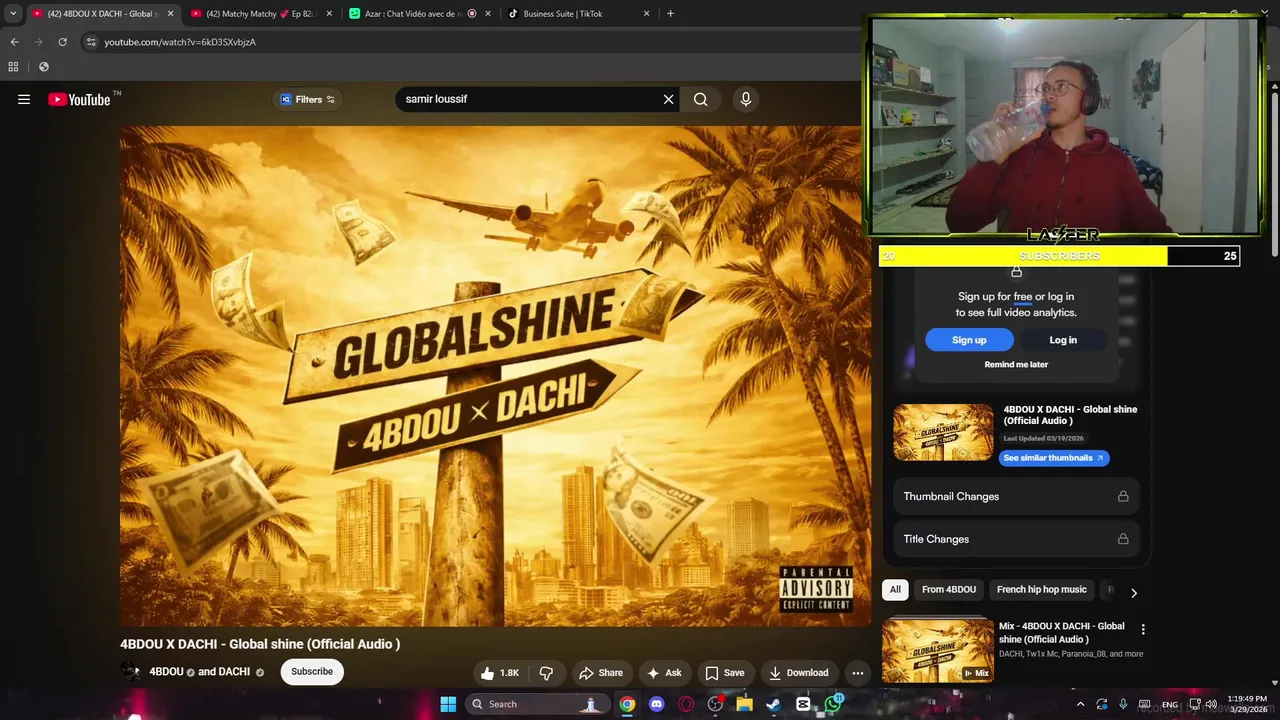
Task: Open Chrome from the taskbar
Action: click(627, 704)
